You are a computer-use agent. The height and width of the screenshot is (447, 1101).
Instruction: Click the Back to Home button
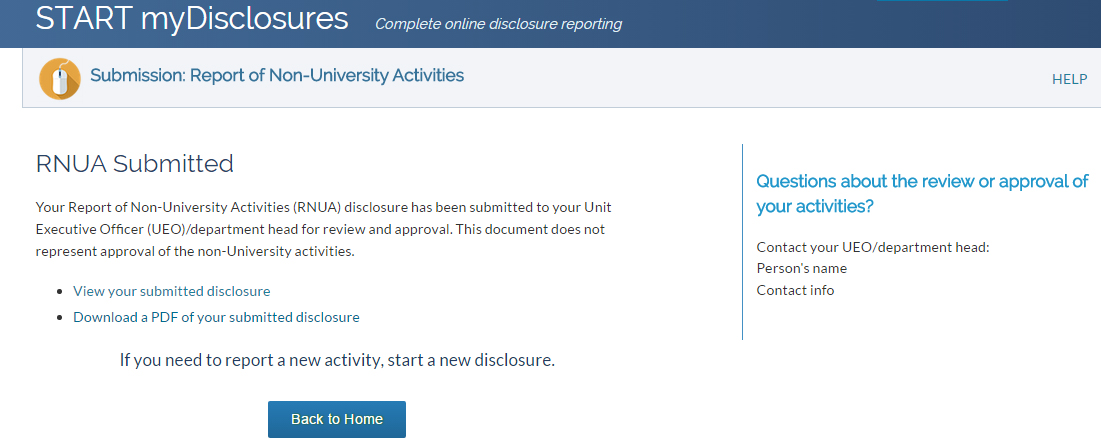click(x=337, y=420)
